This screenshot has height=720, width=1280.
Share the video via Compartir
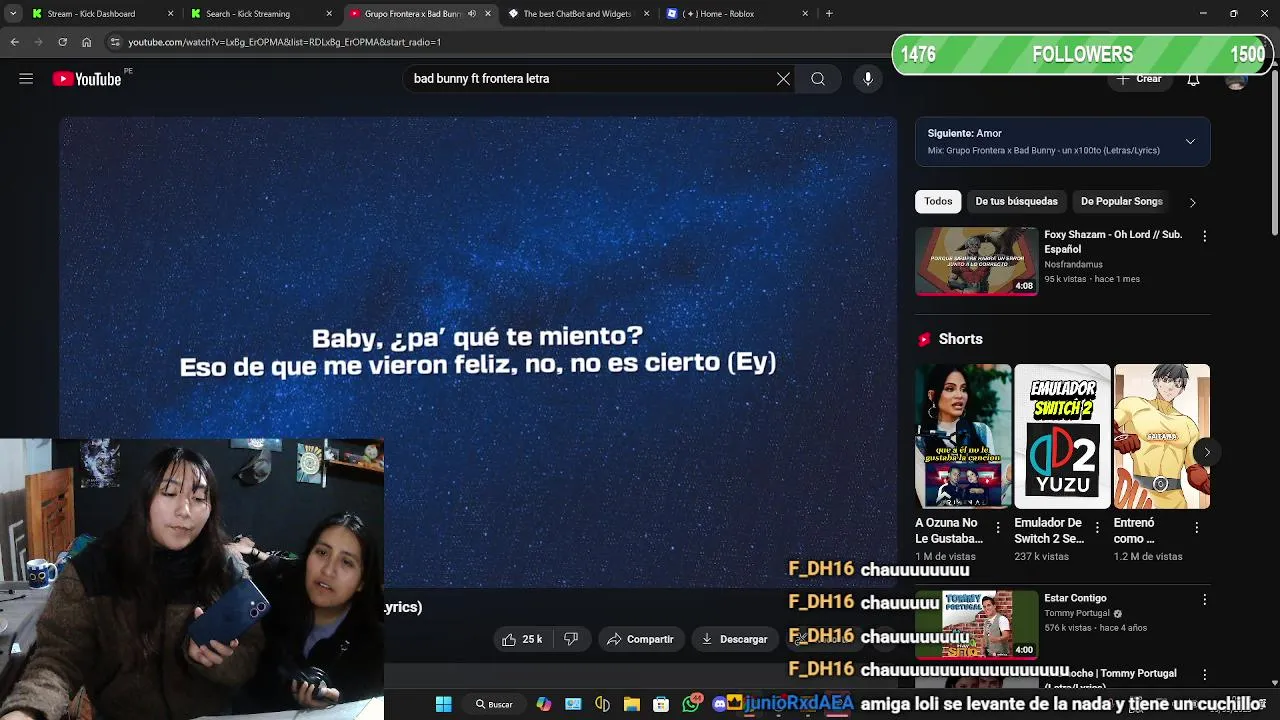coord(640,639)
